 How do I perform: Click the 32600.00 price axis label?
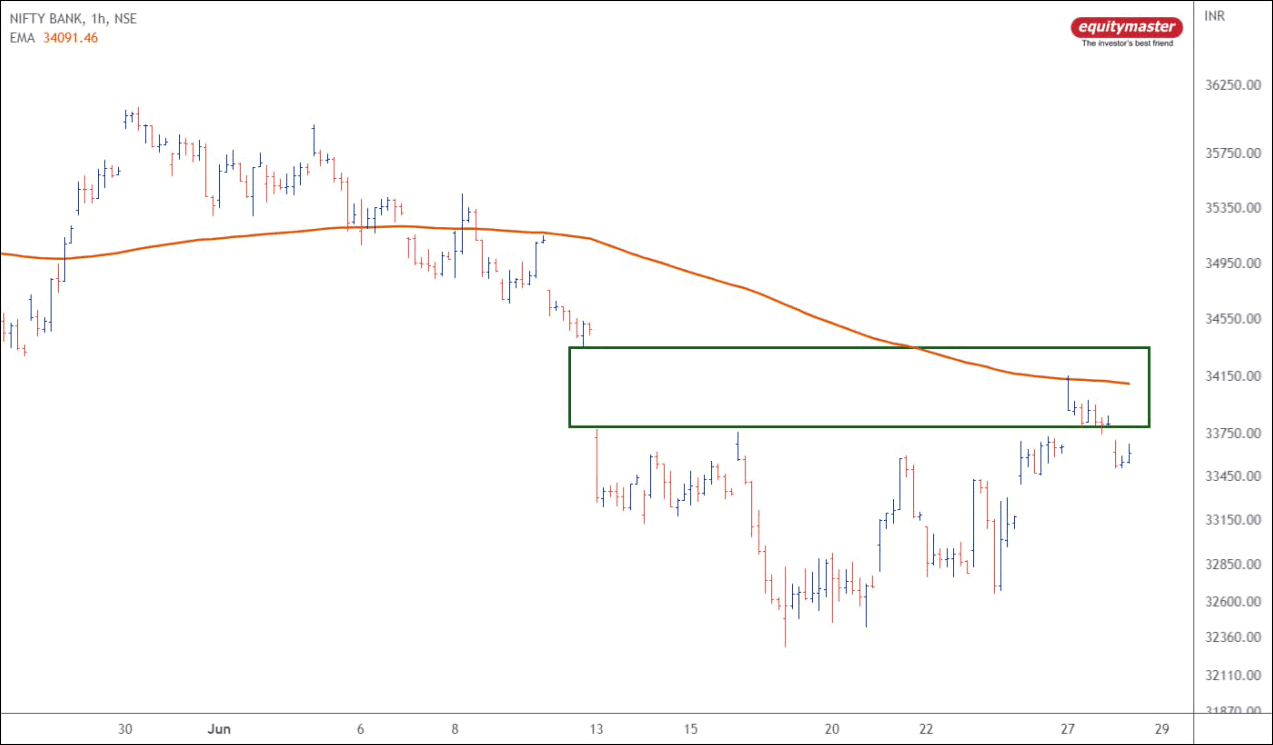pyautogui.click(x=1231, y=601)
